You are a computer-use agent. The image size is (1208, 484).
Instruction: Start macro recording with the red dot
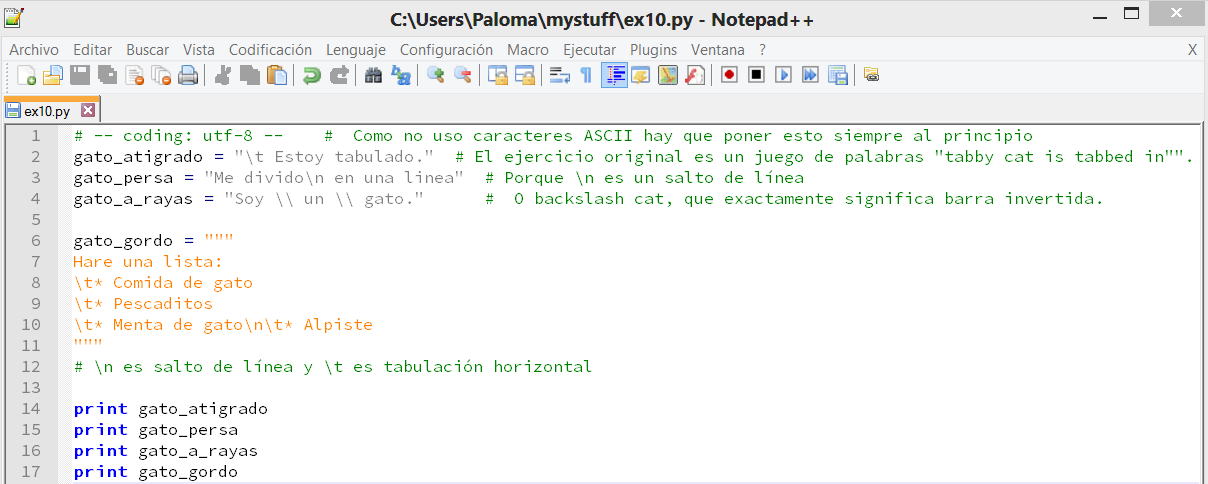click(x=729, y=75)
